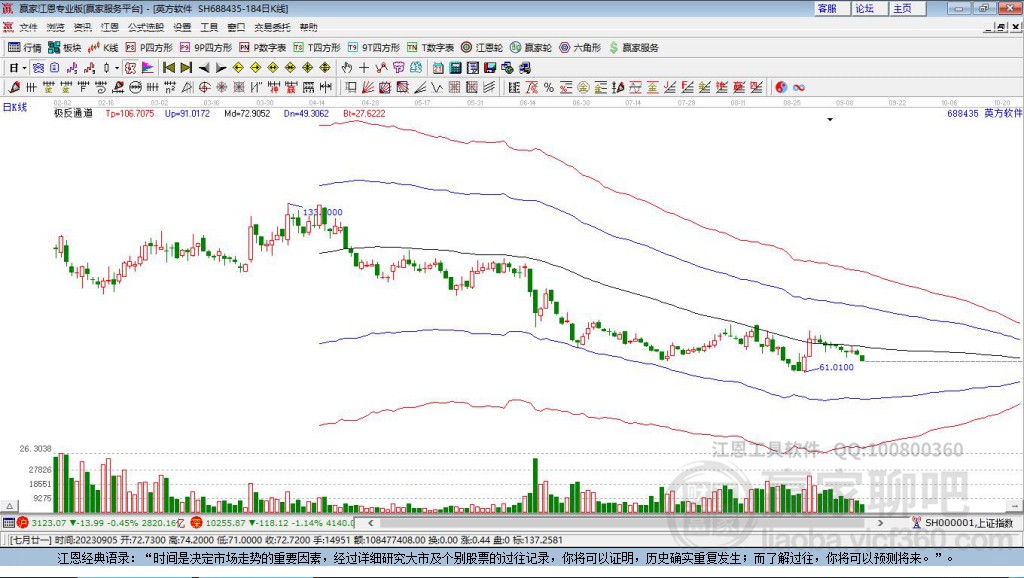Select the Gann fan lines tool
The width and height of the screenshot is (1024, 578).
(x=368, y=87)
